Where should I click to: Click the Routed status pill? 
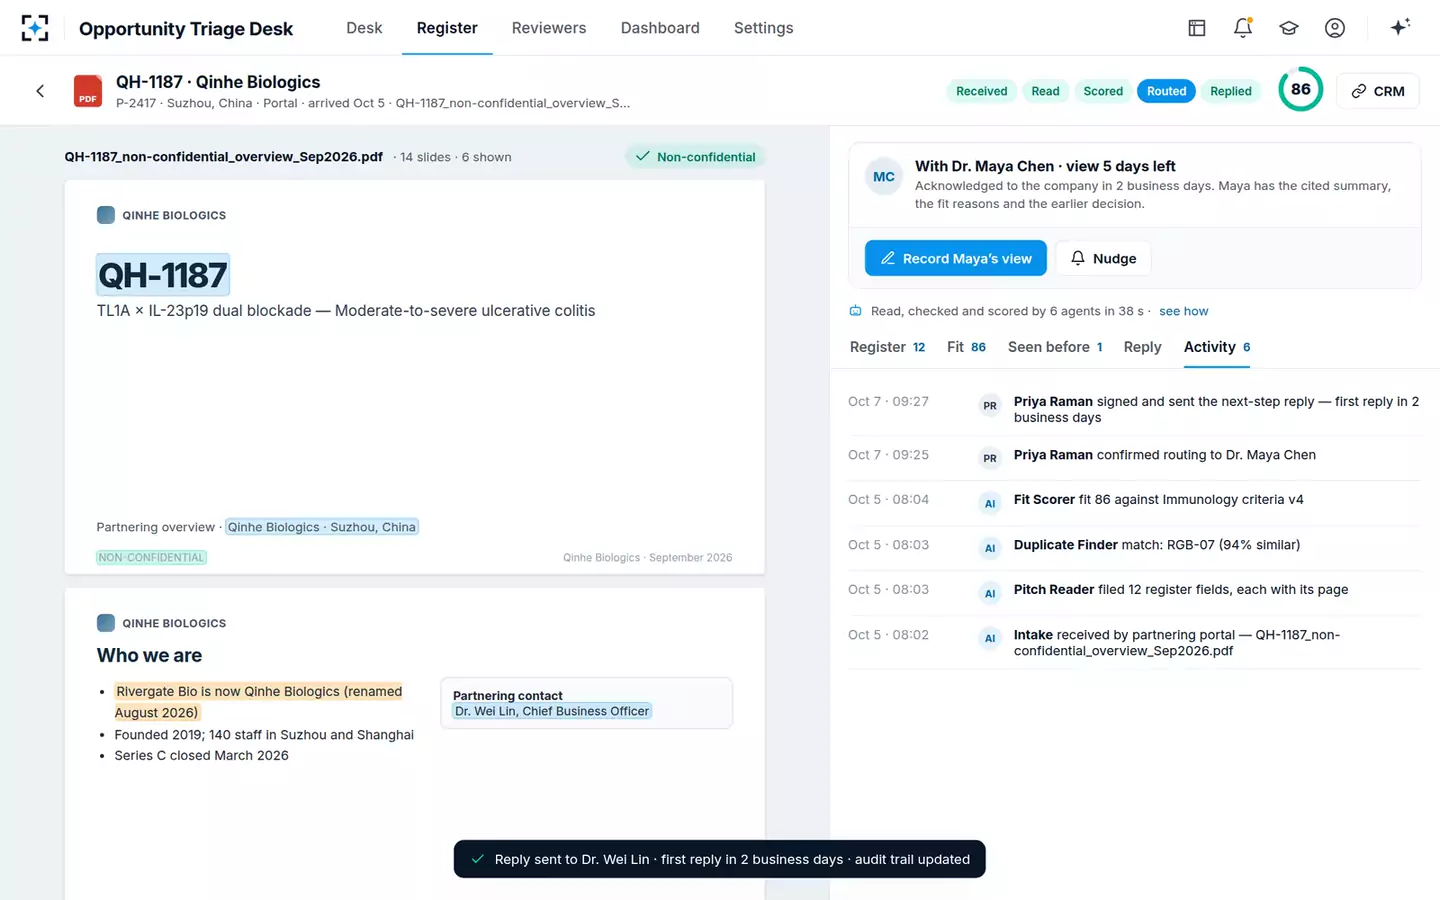click(x=1166, y=91)
